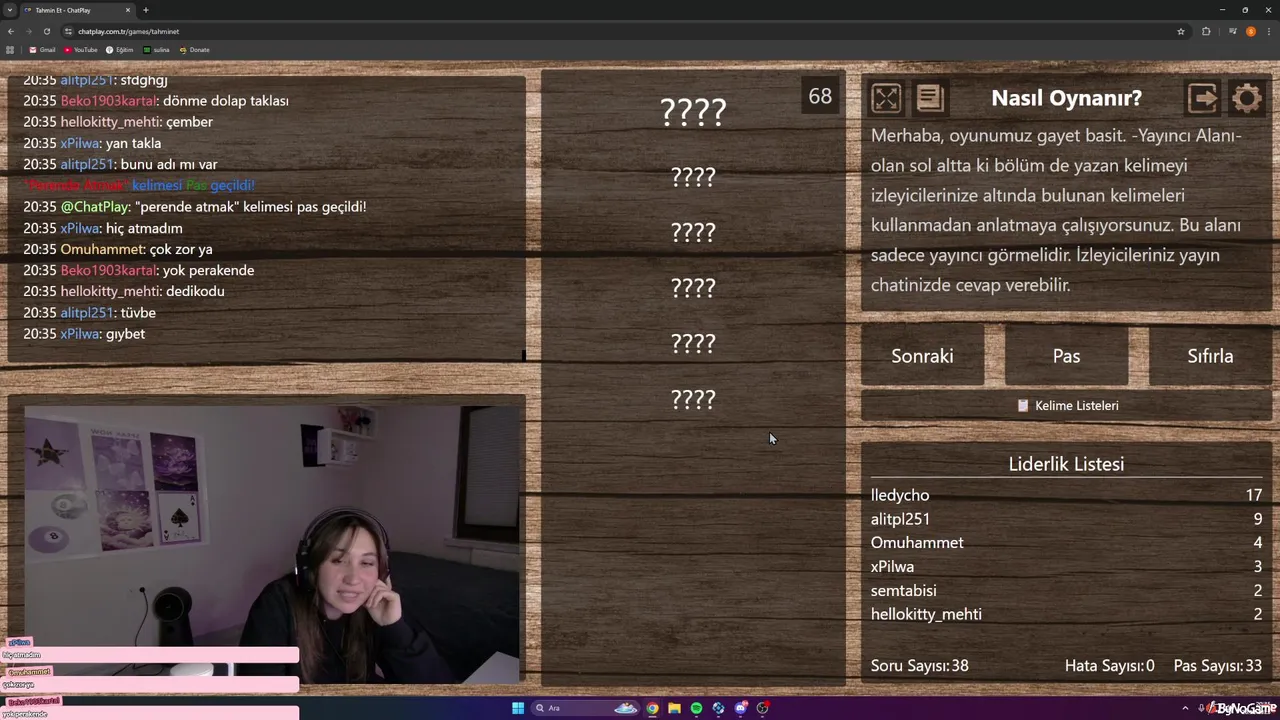Click the Hata Sayısı: 0 counter

(1109, 666)
